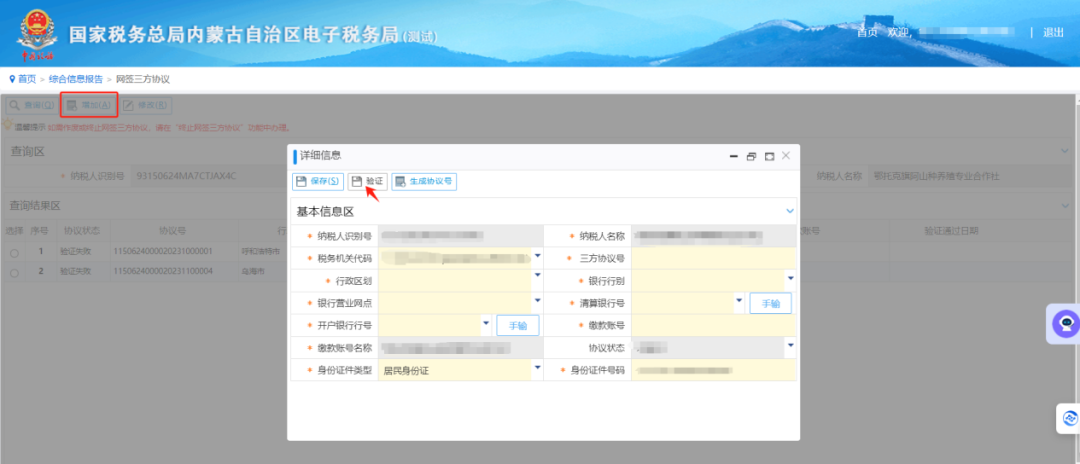
Task: Open the 开户银行行号 dropdown arrow
Action: coord(486,323)
